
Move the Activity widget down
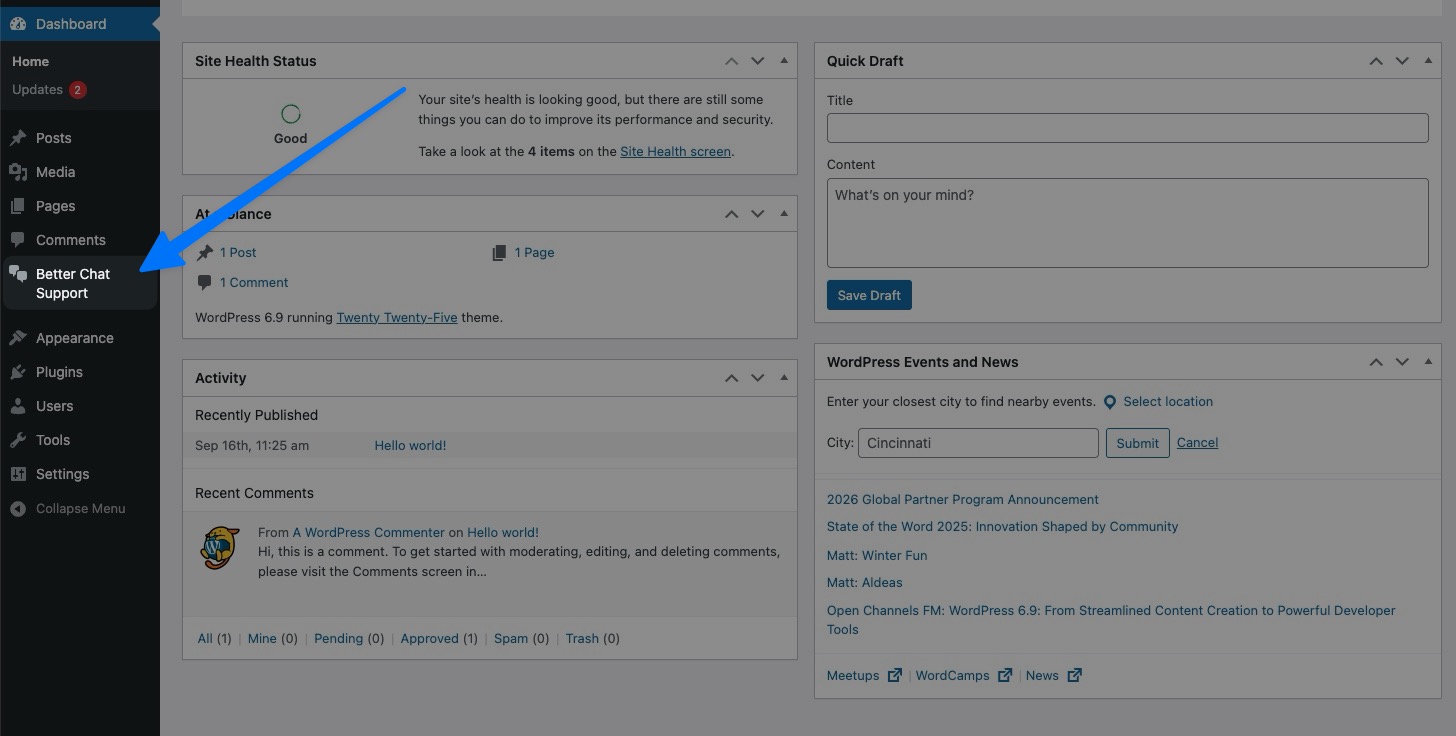pyautogui.click(x=758, y=378)
